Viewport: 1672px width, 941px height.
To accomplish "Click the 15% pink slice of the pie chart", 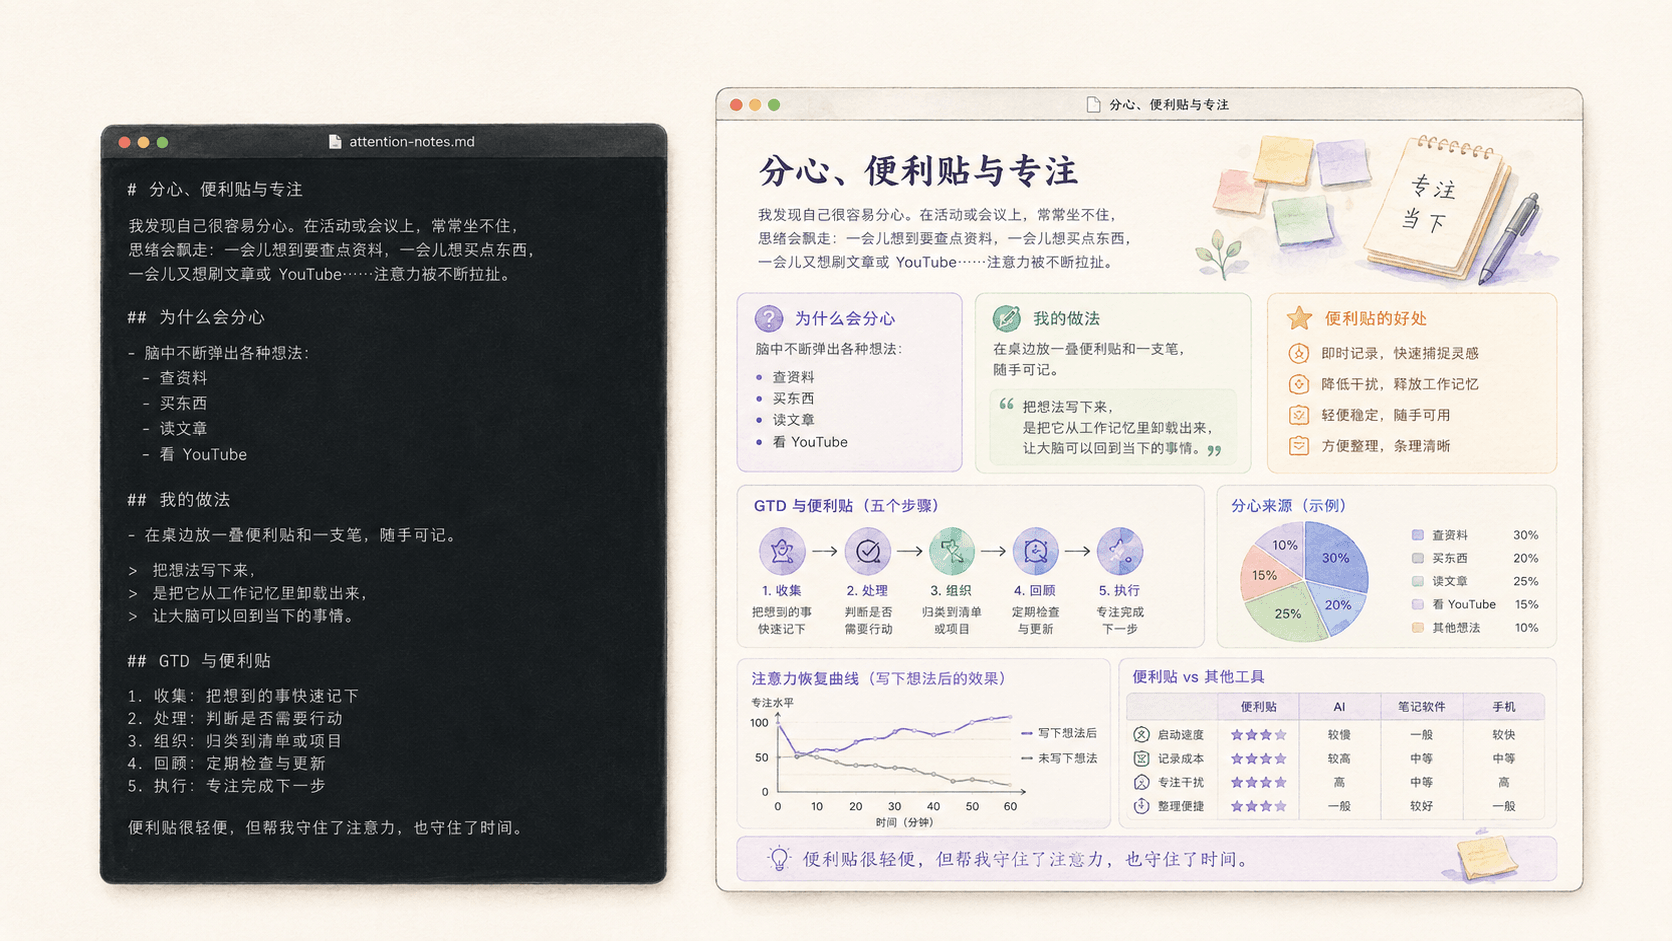I will tap(1265, 574).
